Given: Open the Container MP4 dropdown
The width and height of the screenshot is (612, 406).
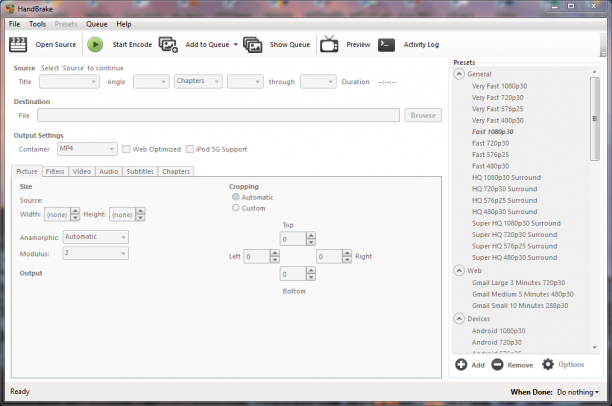Looking at the screenshot, I should pyautogui.click(x=87, y=149).
